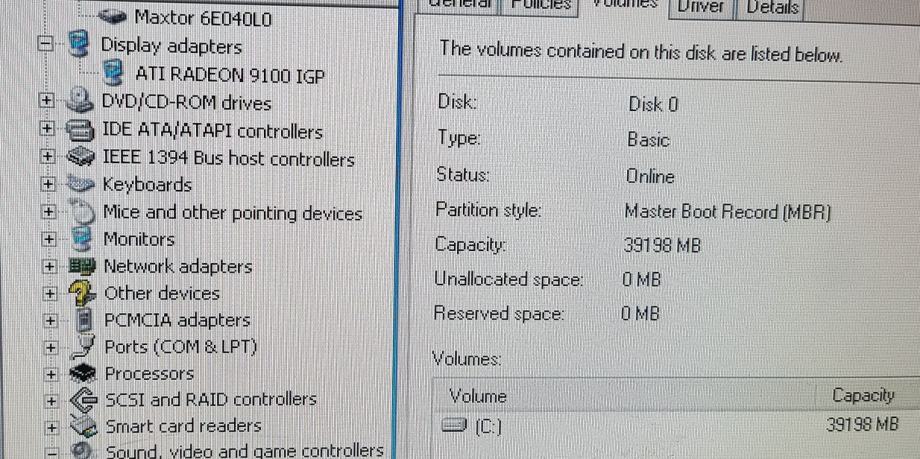Select the Network adapters icon
This screenshot has width=920, height=459.
pos(82,266)
